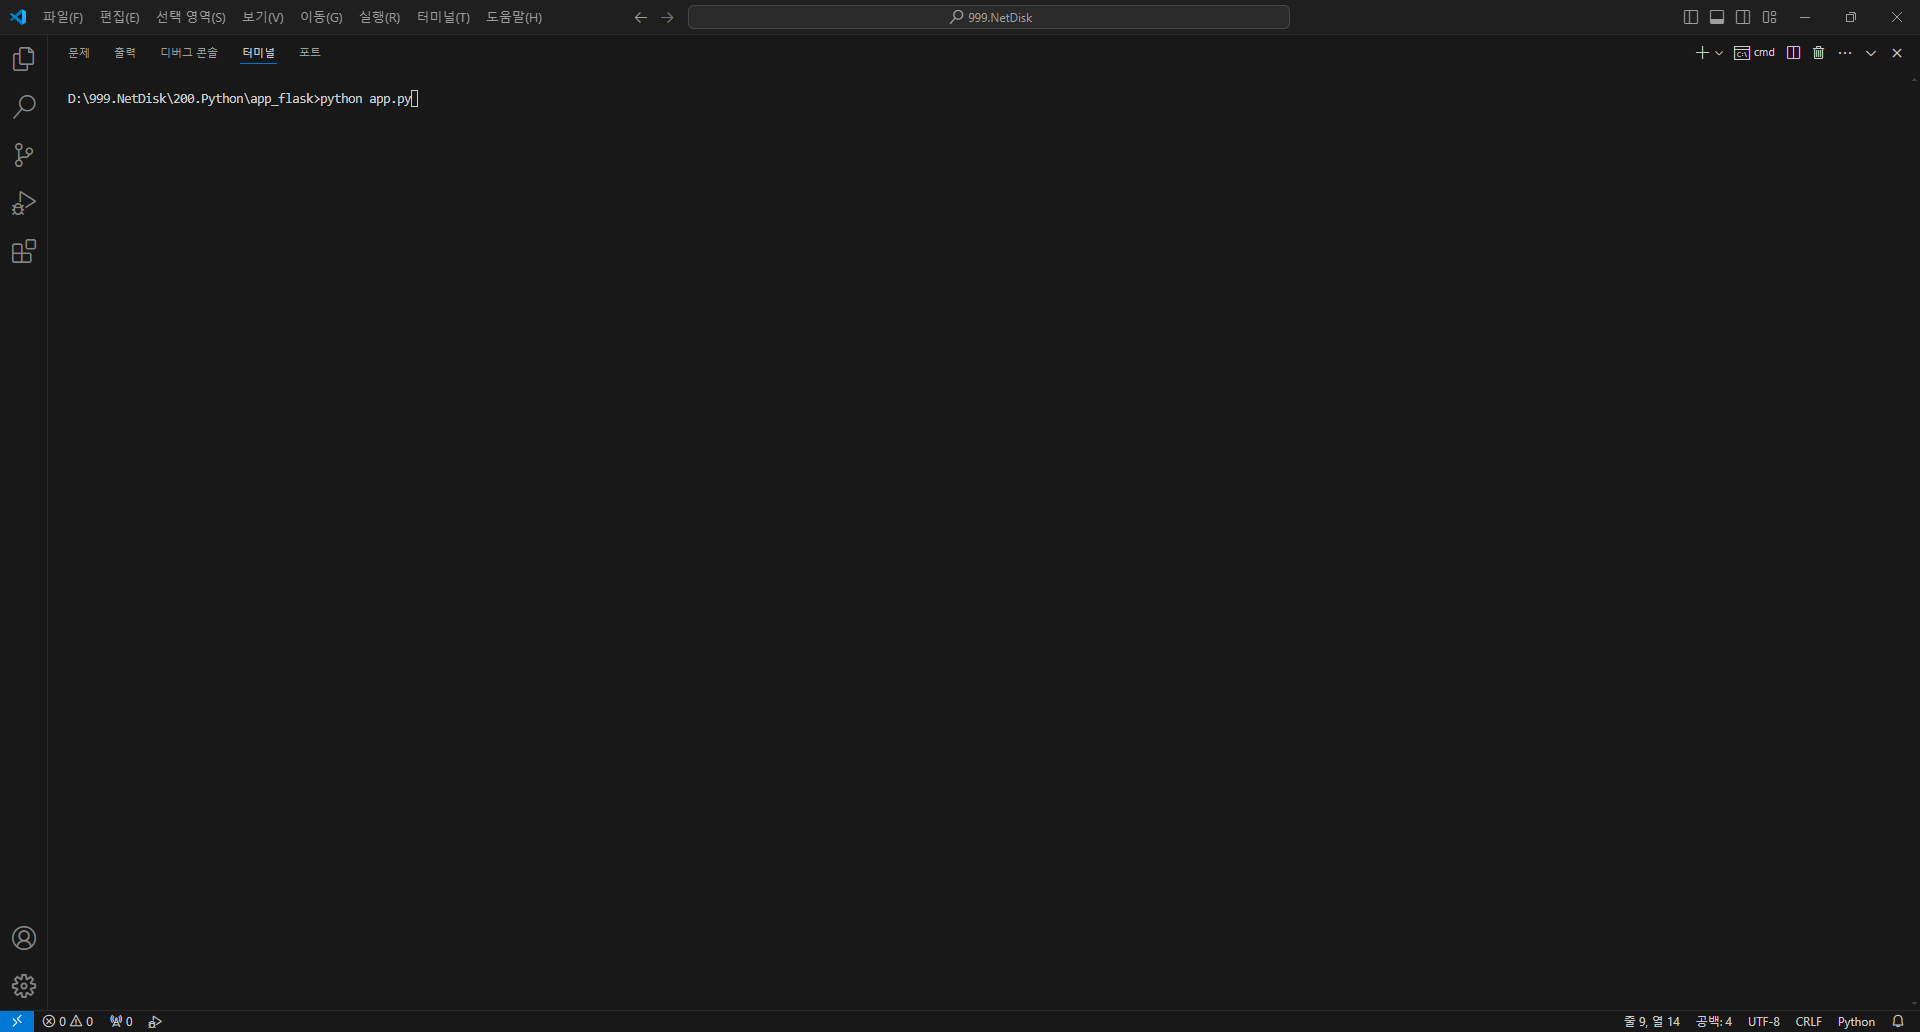The image size is (1920, 1032).
Task: Toggle the secondary side bar layout icon
Action: [x=1743, y=17]
